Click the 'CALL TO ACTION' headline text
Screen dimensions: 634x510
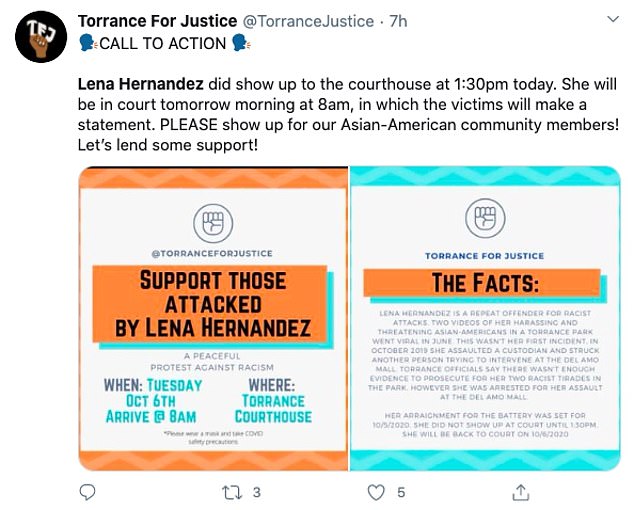(x=162, y=42)
